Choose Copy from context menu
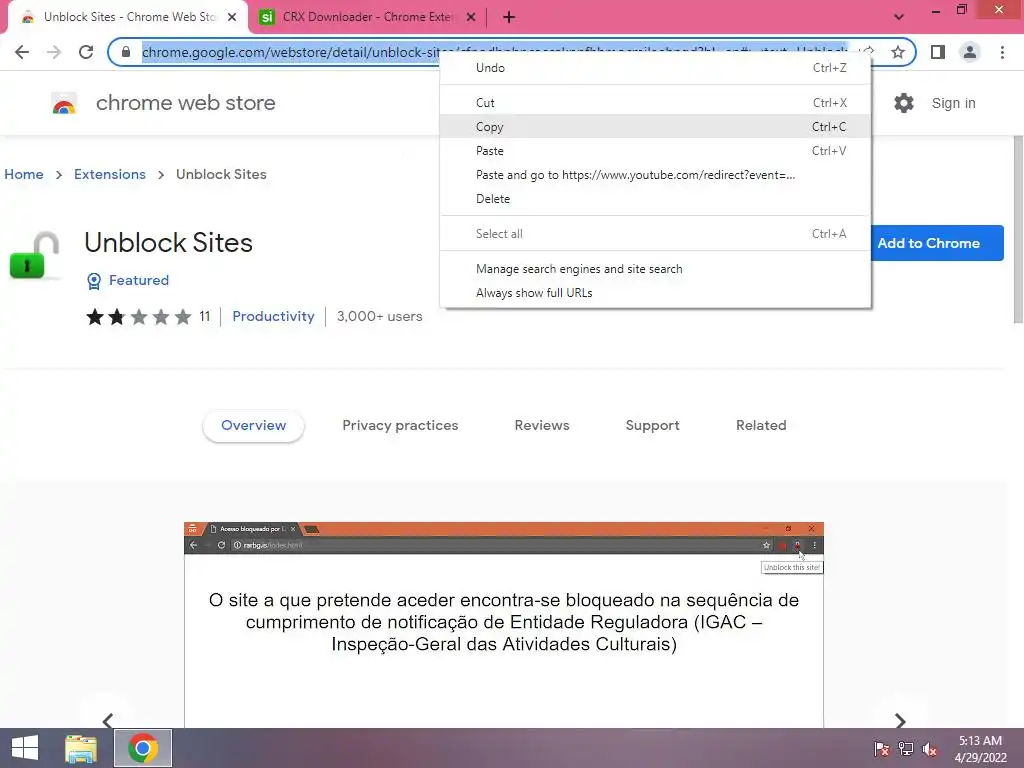The width and height of the screenshot is (1024, 768). point(655,127)
